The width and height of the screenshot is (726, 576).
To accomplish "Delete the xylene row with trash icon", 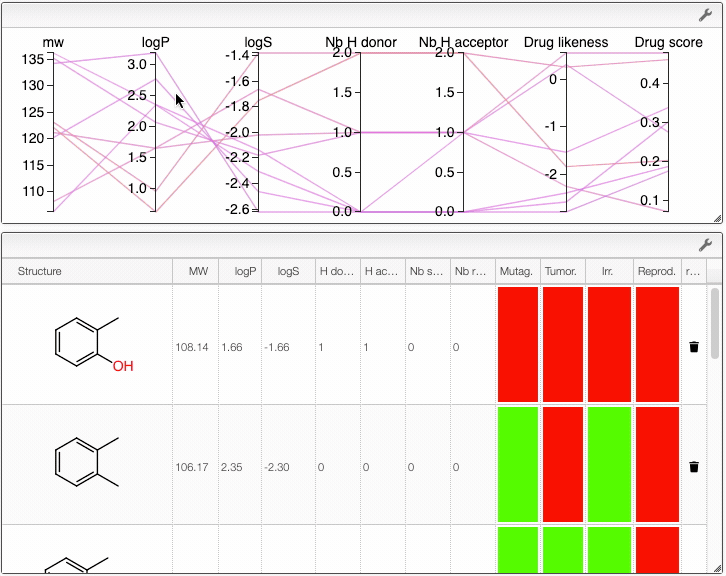I will tap(694, 467).
